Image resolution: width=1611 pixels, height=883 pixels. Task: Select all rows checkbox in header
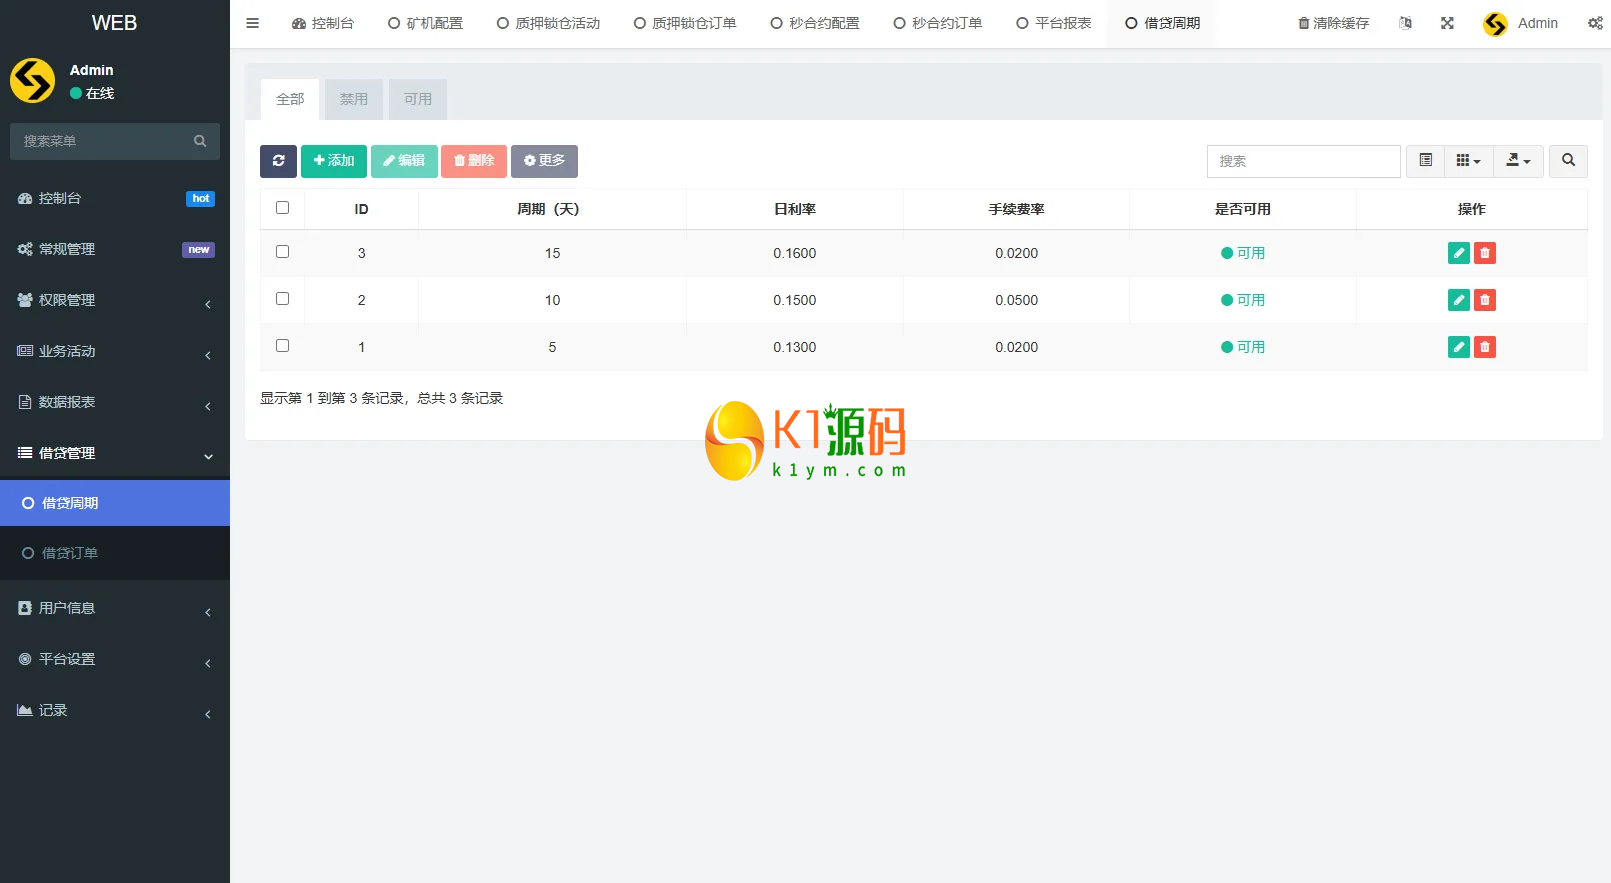282,208
